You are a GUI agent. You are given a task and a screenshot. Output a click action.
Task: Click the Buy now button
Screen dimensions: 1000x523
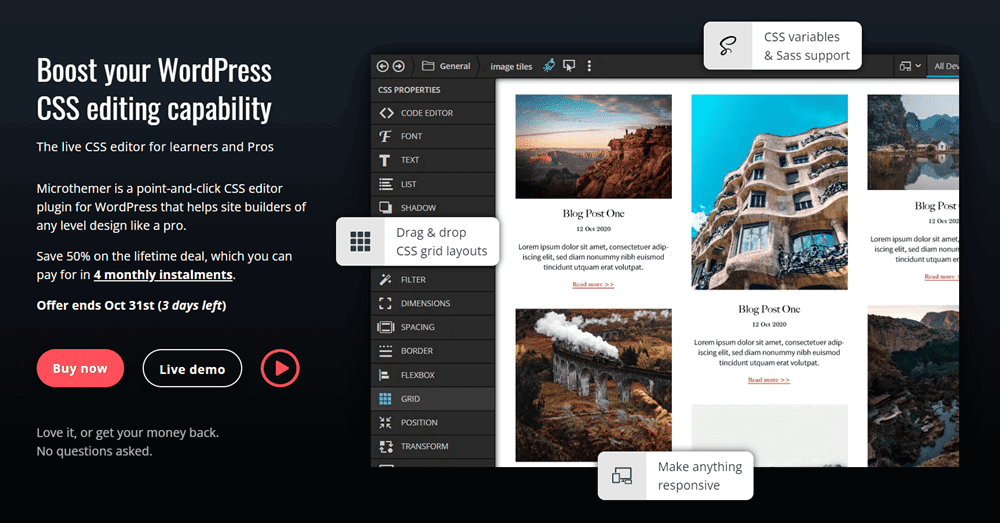click(x=80, y=368)
